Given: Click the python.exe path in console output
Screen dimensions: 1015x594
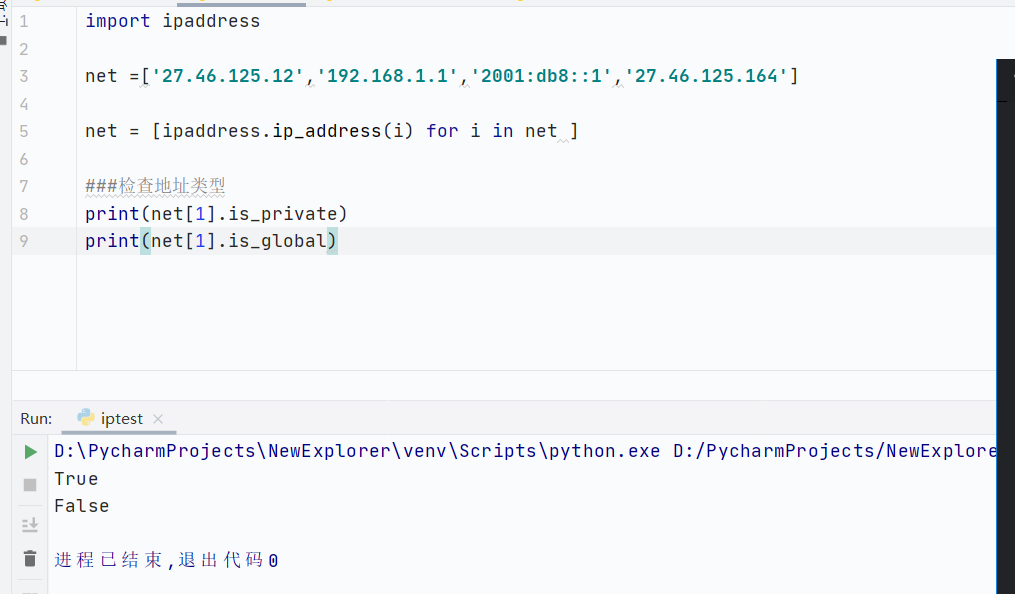Looking at the screenshot, I should (x=357, y=451).
